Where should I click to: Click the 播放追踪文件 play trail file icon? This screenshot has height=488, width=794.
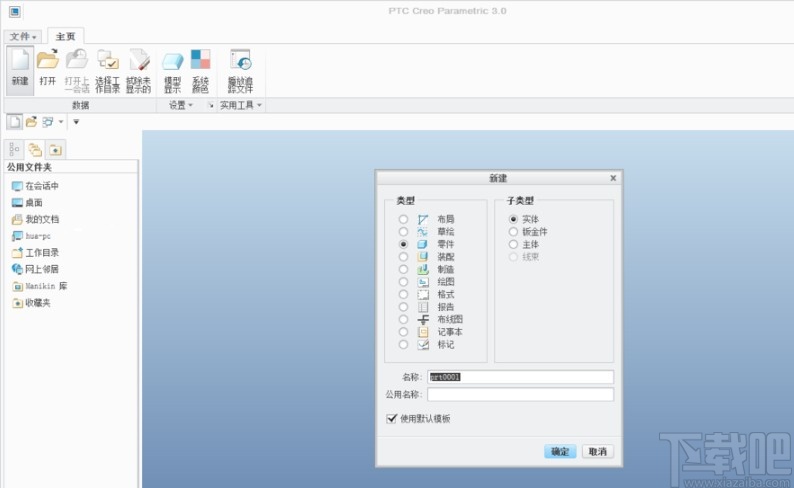[x=240, y=60]
